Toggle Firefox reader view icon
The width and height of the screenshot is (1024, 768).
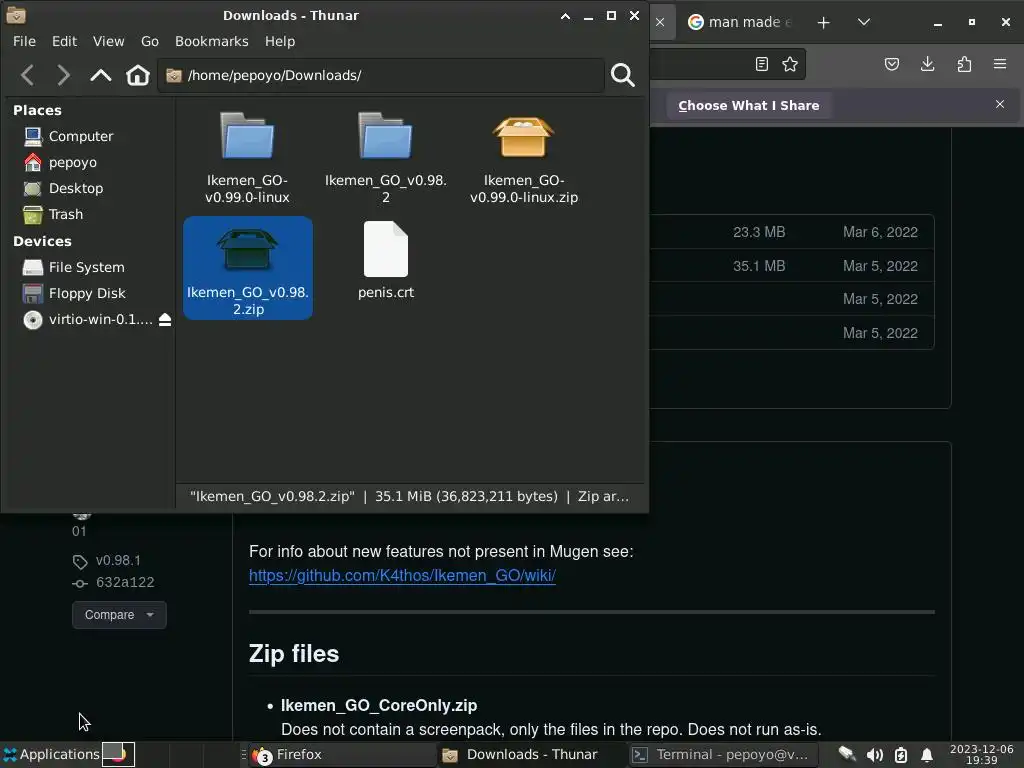pyautogui.click(x=761, y=64)
